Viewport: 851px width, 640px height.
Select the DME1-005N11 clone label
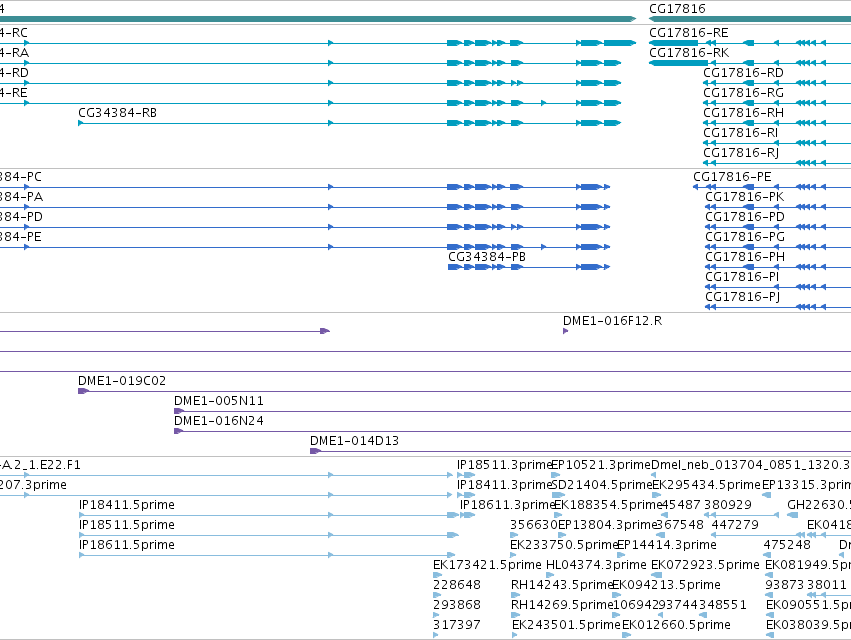click(x=219, y=401)
